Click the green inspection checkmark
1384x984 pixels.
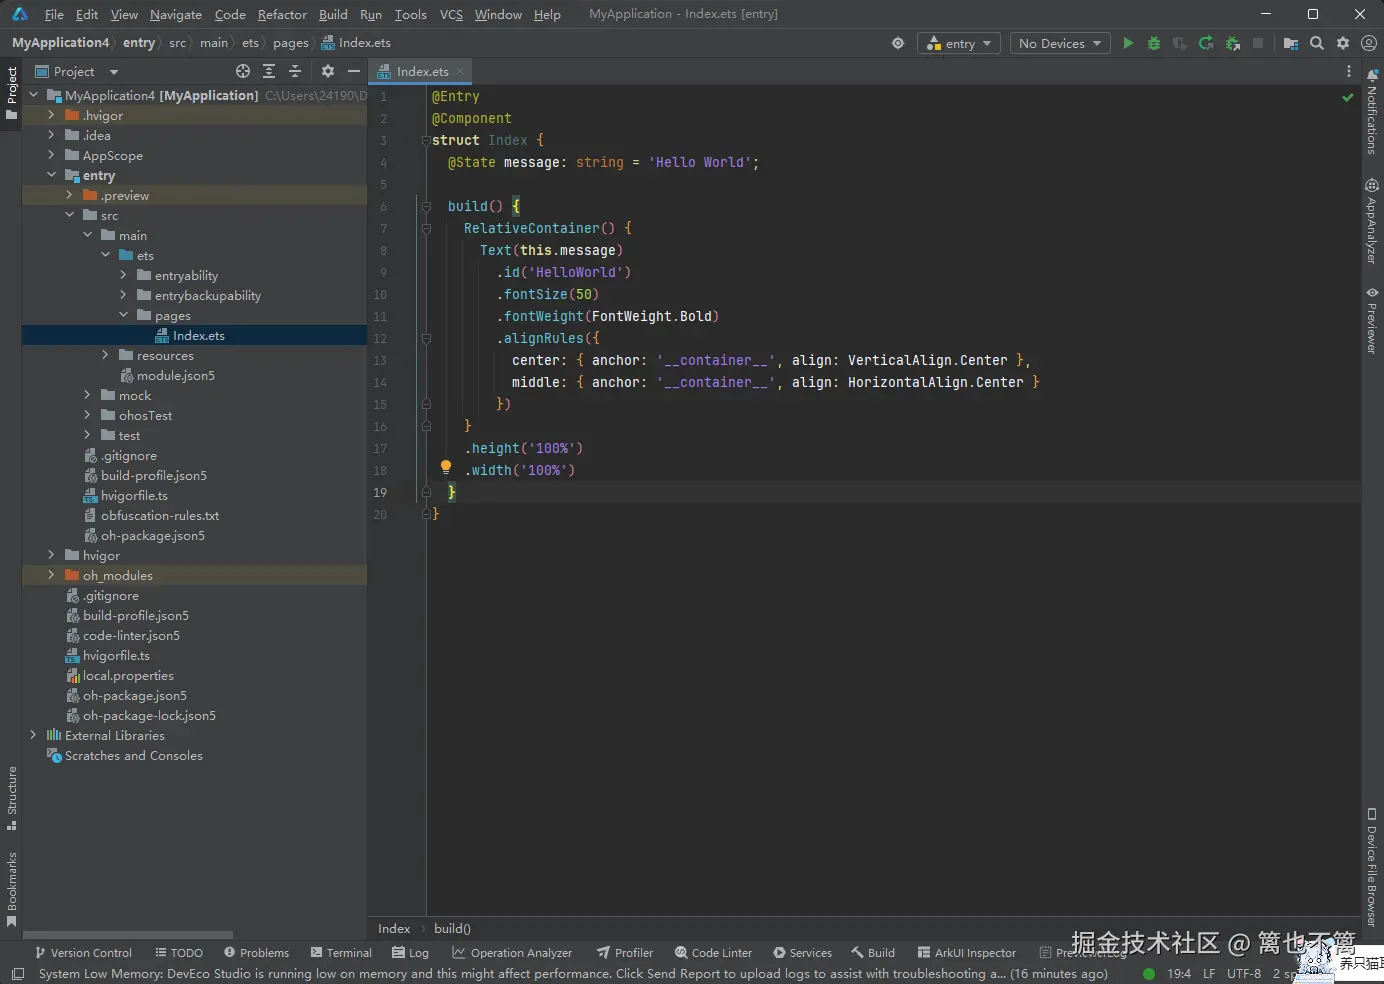(x=1348, y=97)
